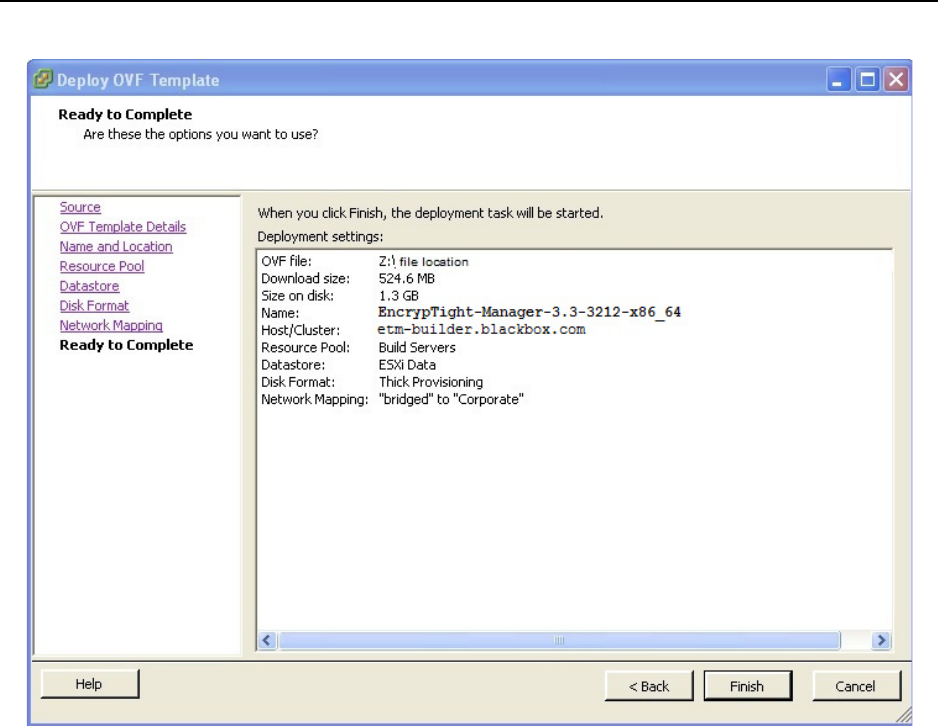
Task: Select the Ready to Complete step in sidebar
Action: [126, 345]
